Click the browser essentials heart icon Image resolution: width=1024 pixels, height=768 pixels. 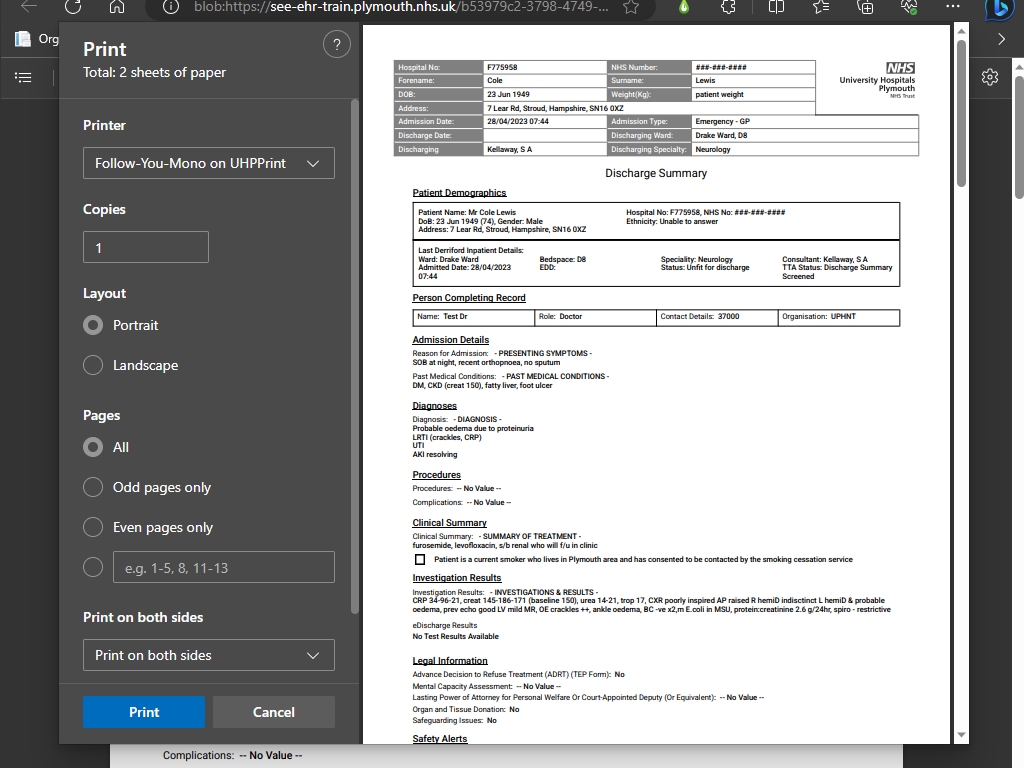pos(909,7)
